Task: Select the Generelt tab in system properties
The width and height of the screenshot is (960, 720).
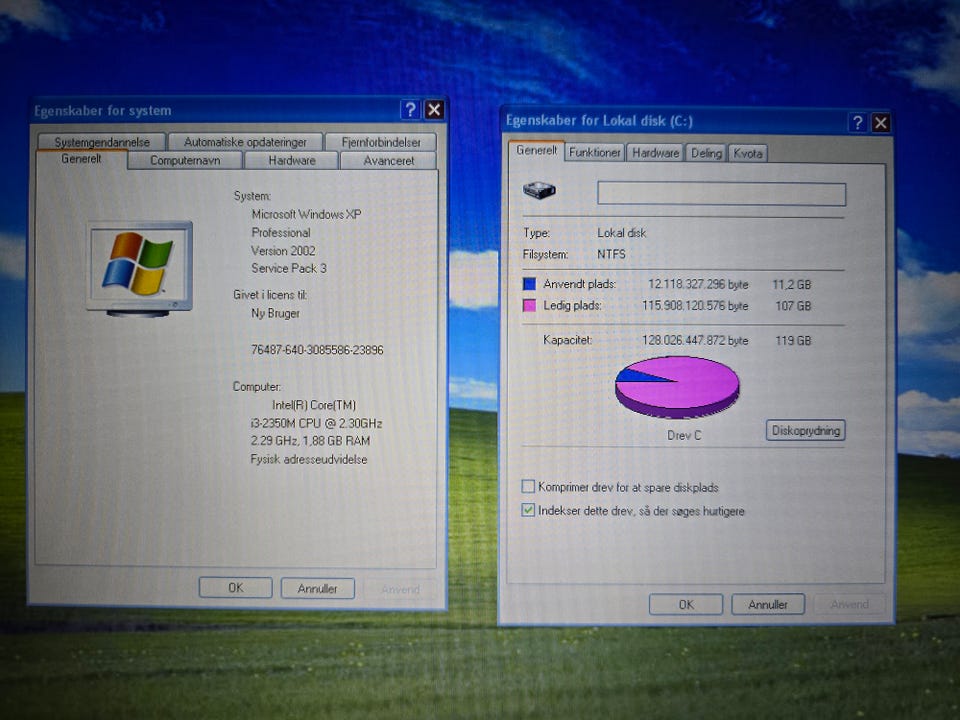Action: [x=81, y=159]
